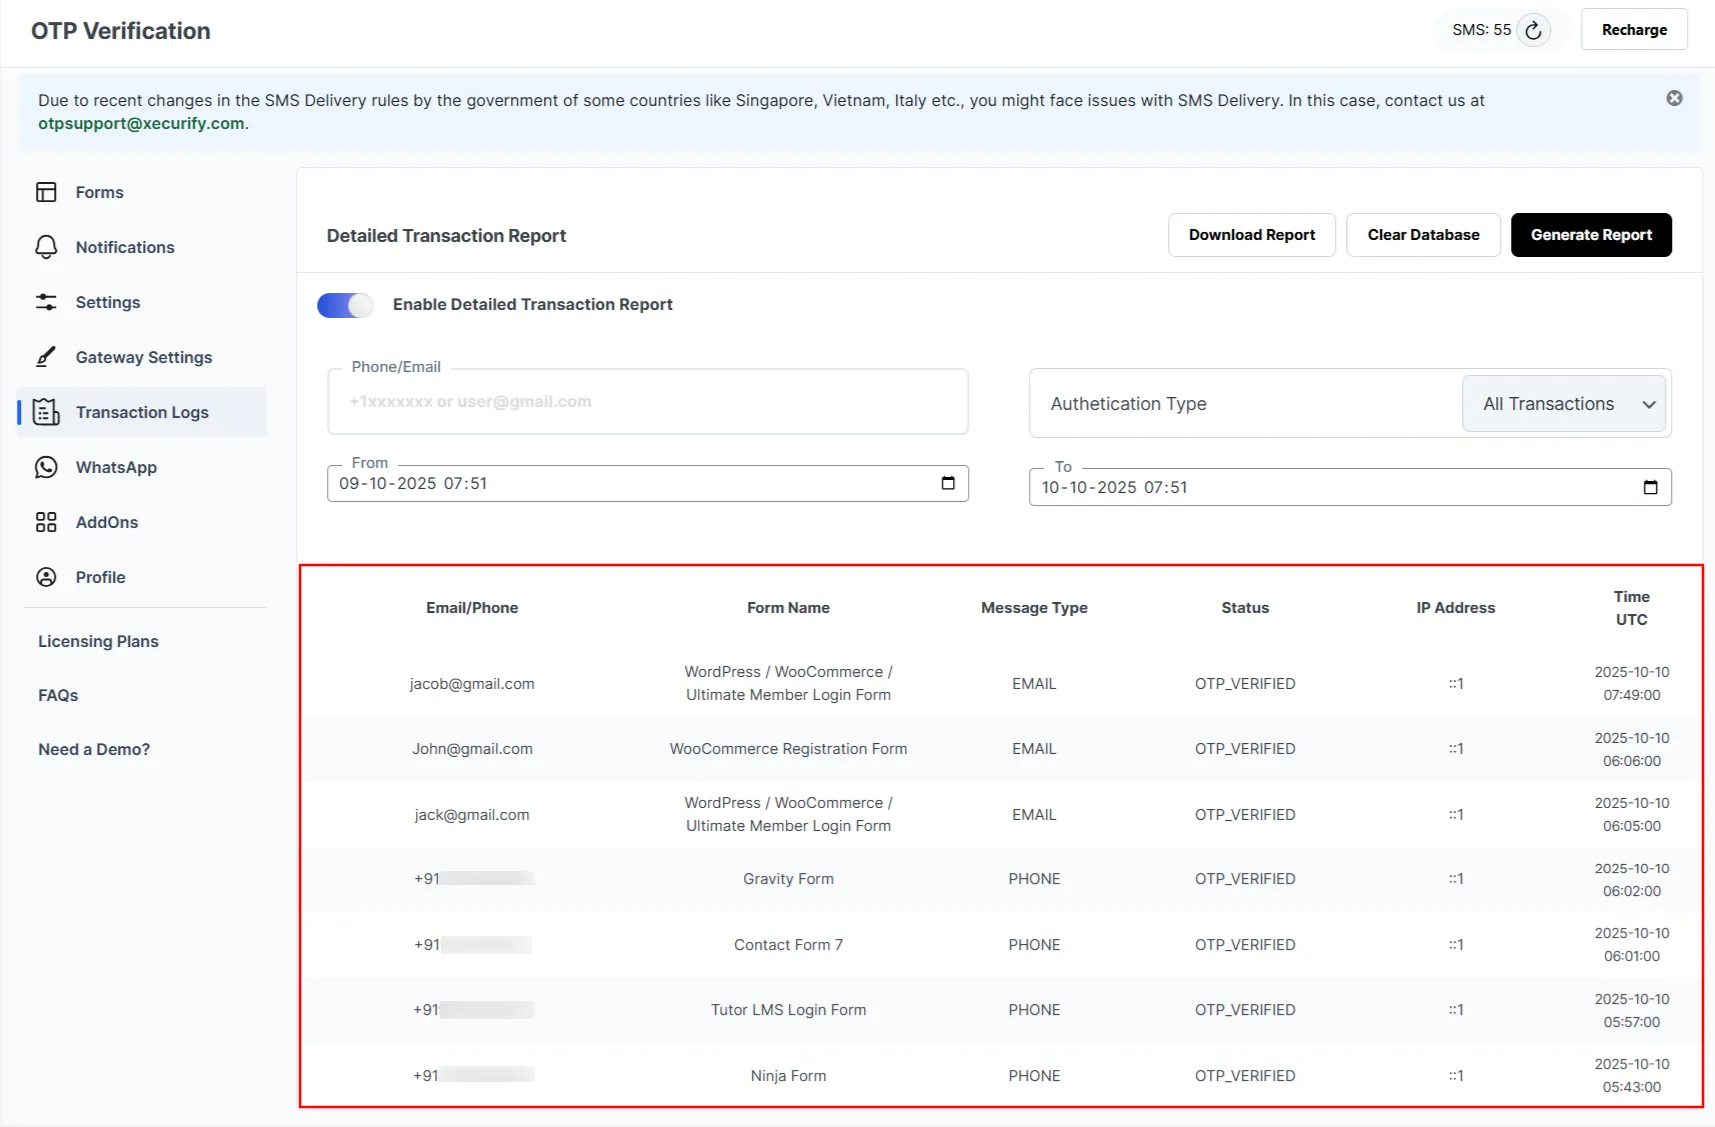This screenshot has height=1127, width=1715.
Task: Click the Generate Report button
Action: 1591,235
